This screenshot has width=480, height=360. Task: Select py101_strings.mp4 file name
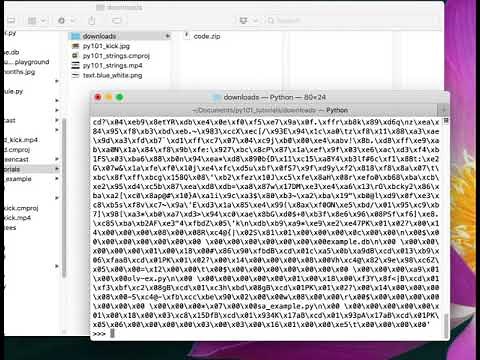113,65
